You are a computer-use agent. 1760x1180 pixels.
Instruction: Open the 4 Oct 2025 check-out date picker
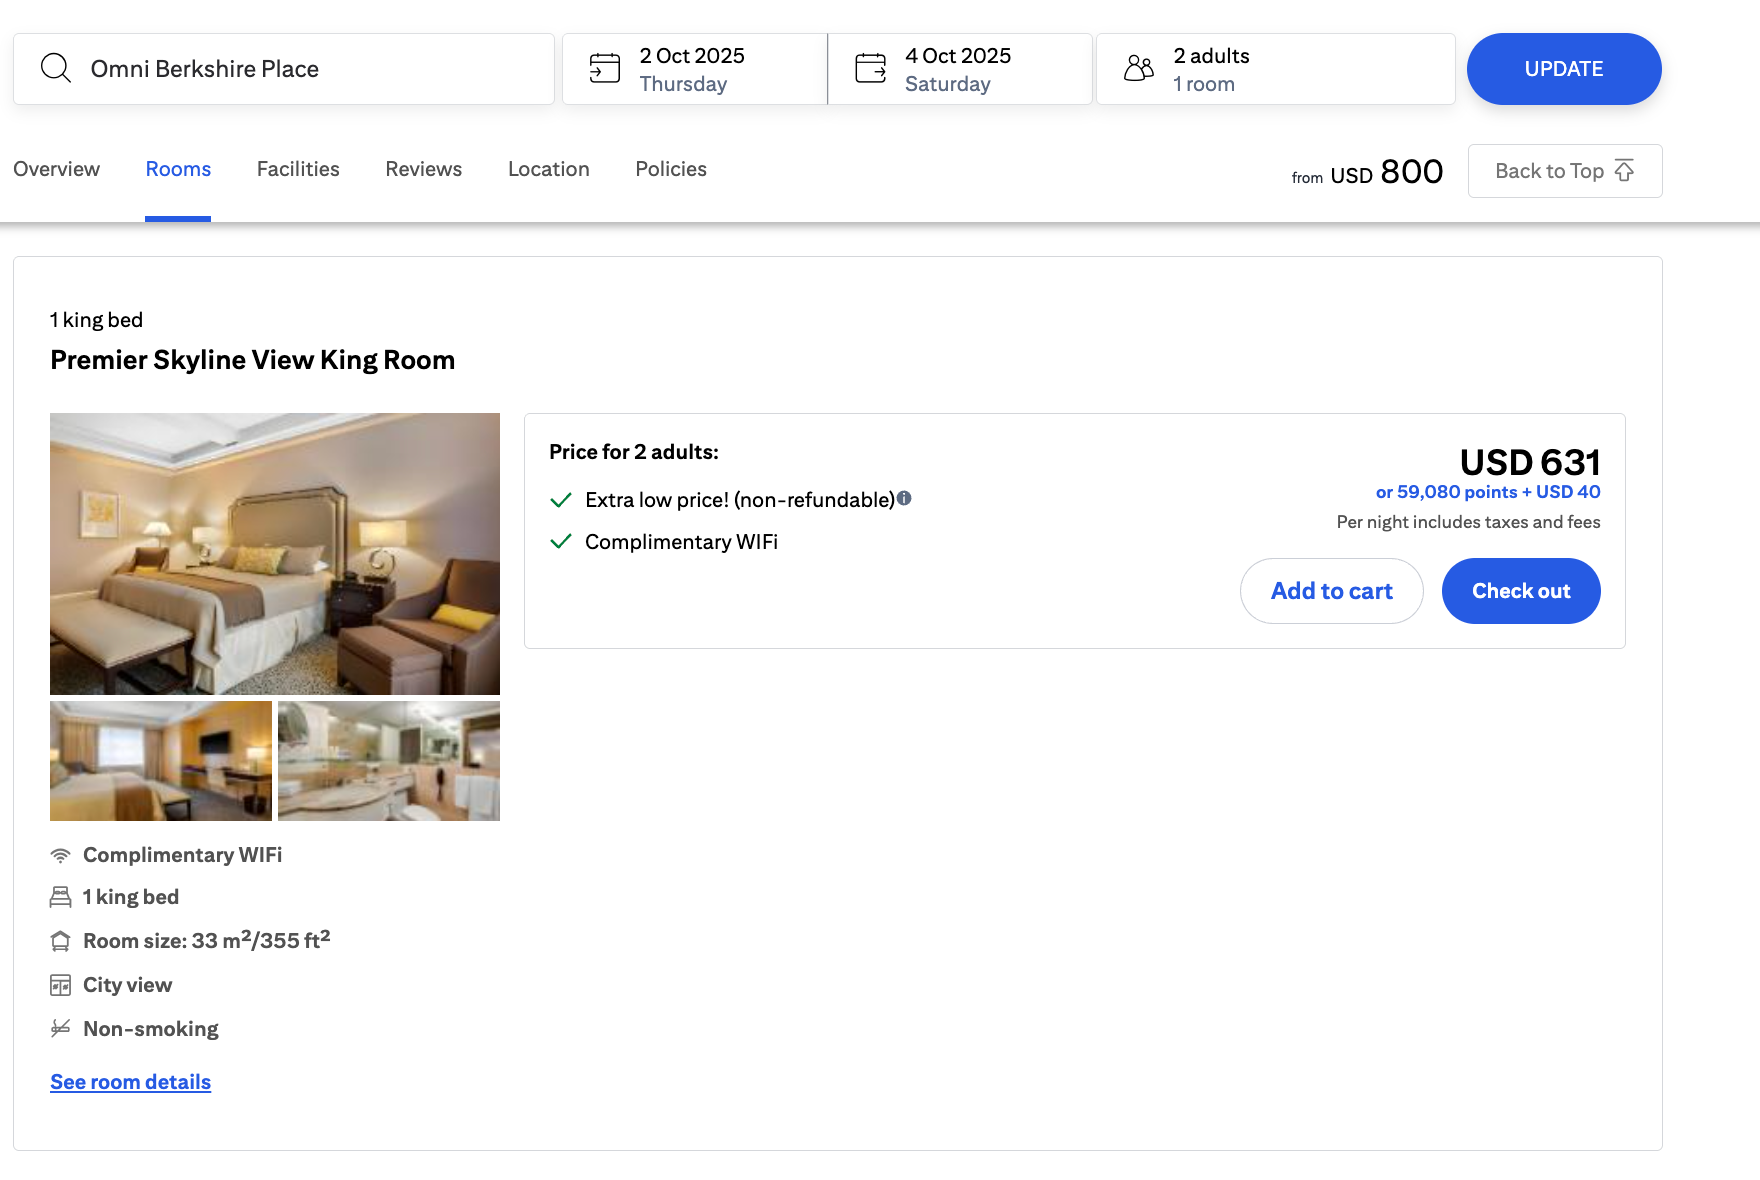960,69
